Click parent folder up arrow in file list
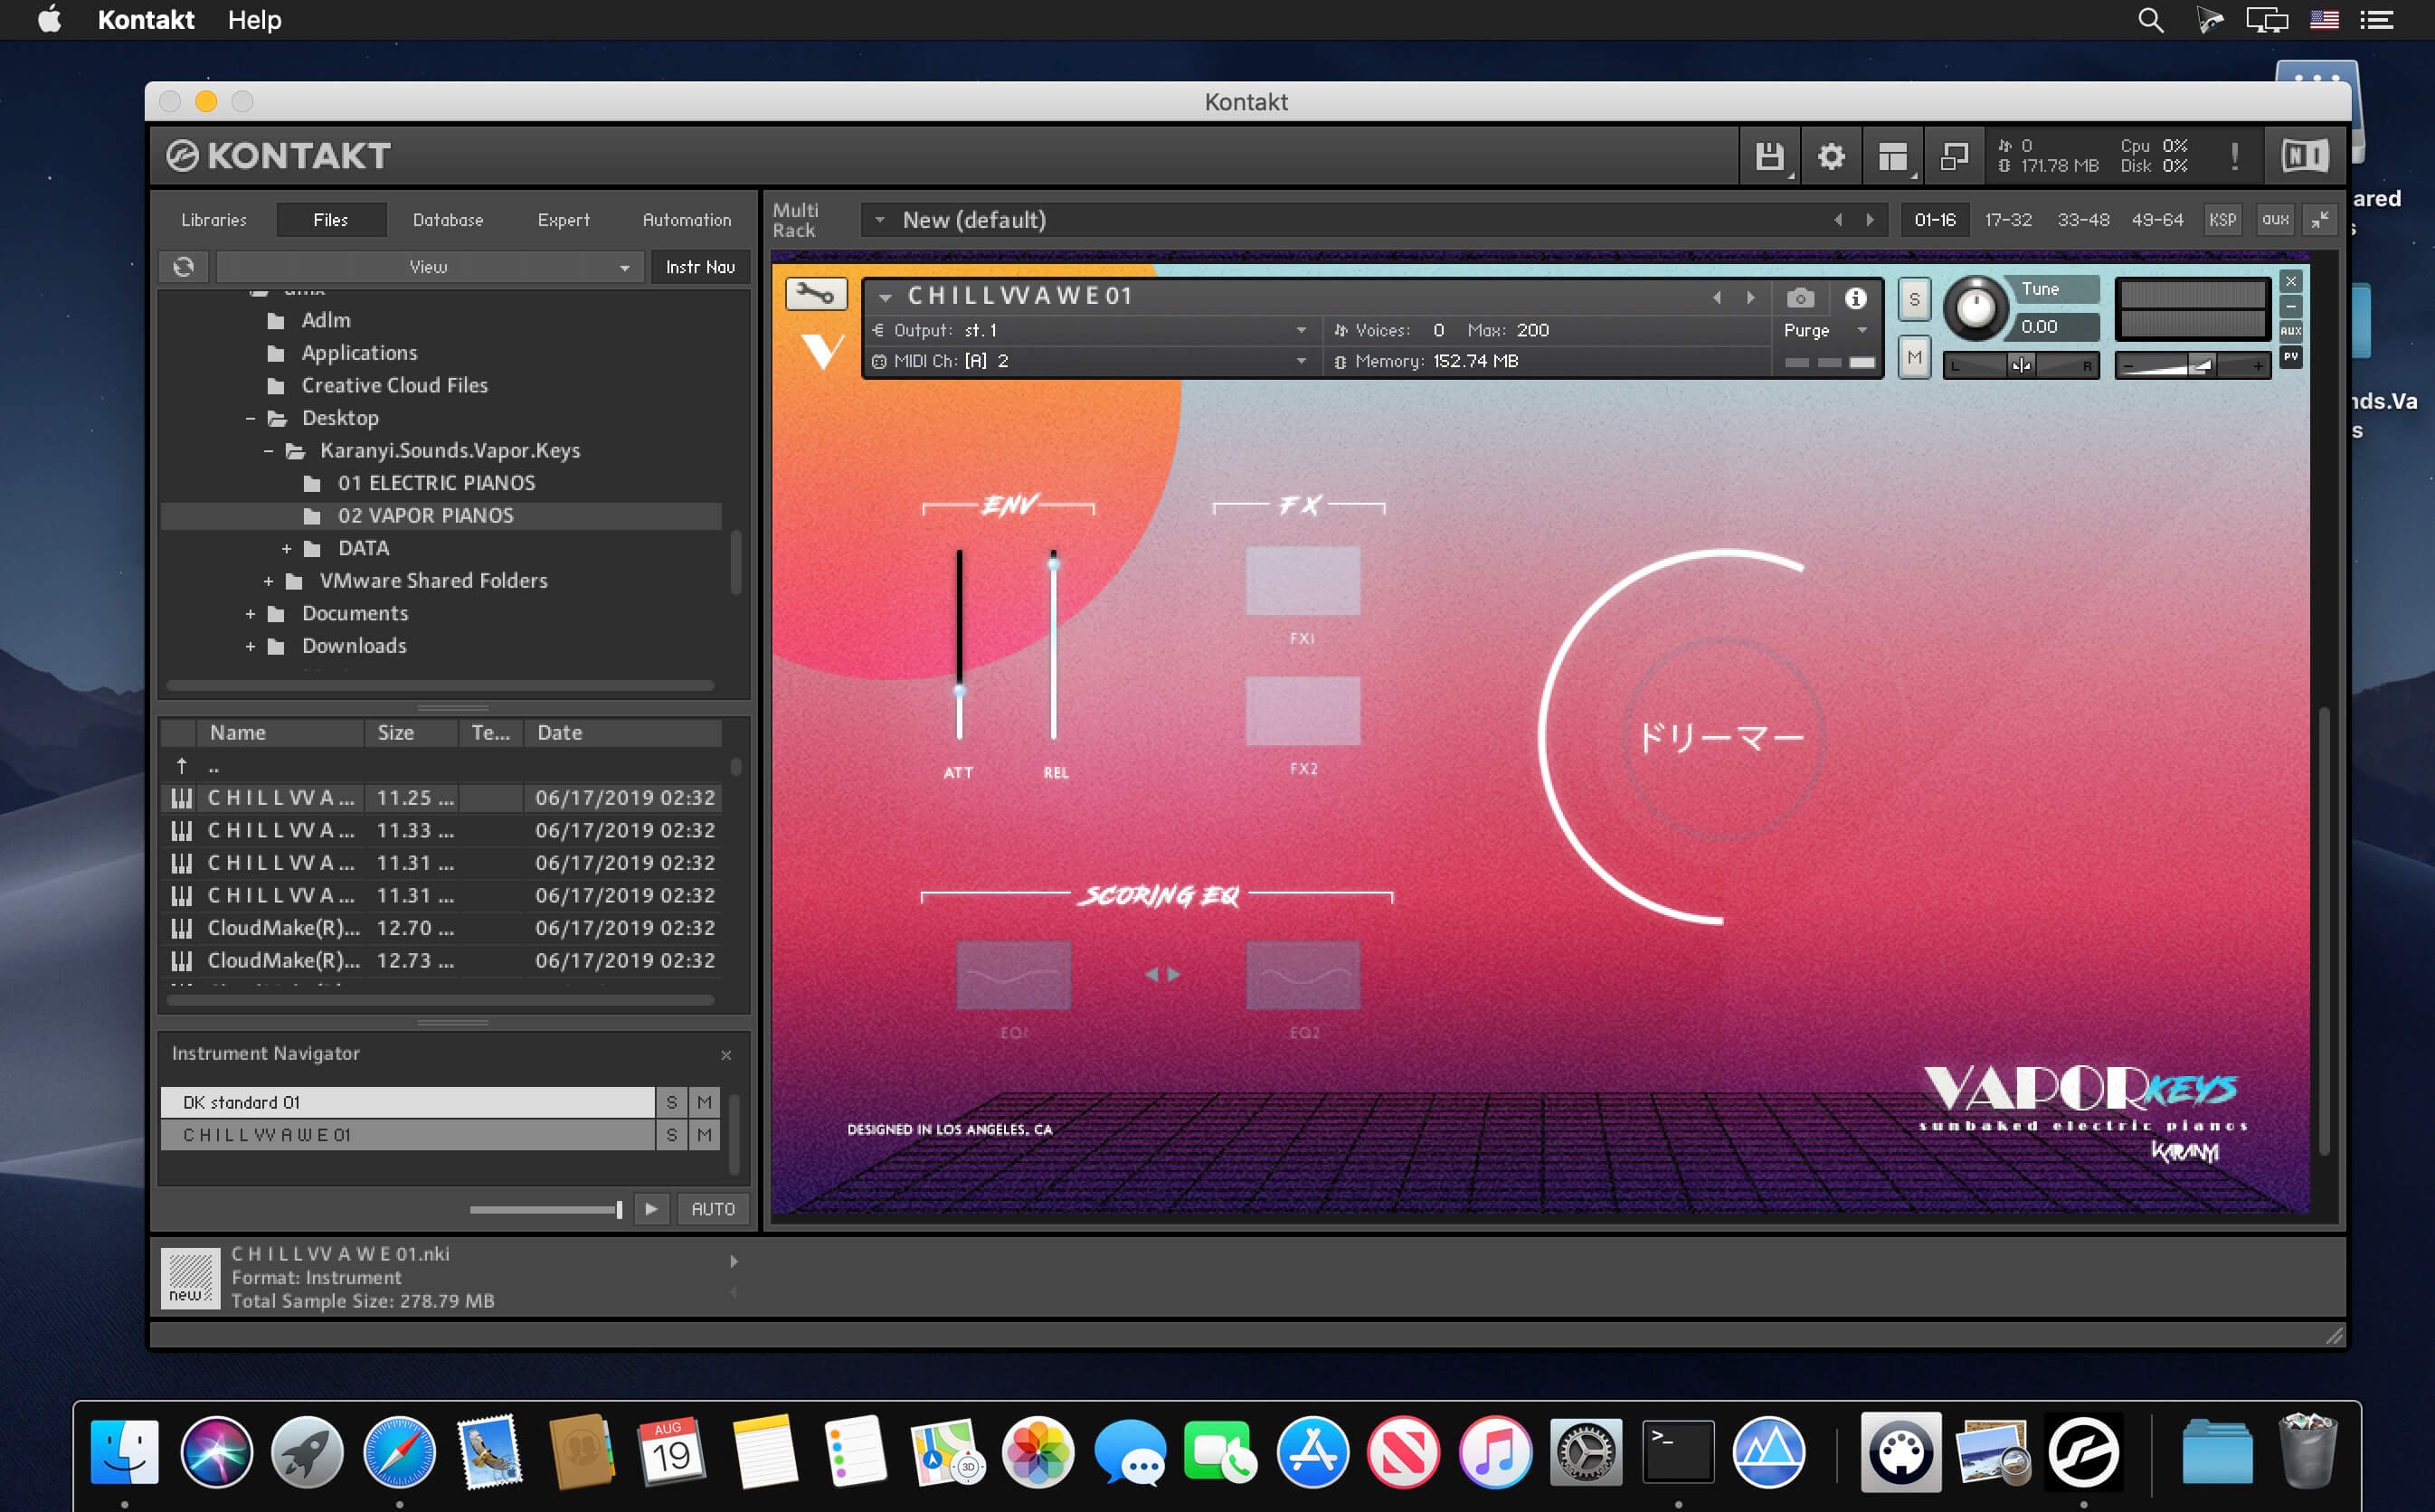Screen dimensions: 2435x1512 (x=182, y=766)
